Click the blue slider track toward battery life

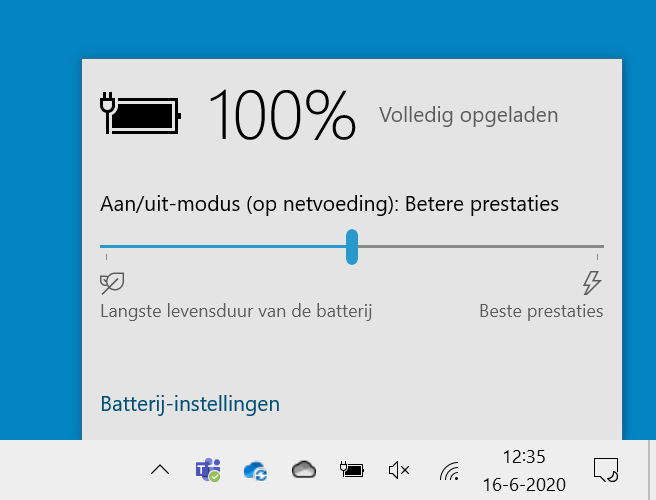click(223, 246)
